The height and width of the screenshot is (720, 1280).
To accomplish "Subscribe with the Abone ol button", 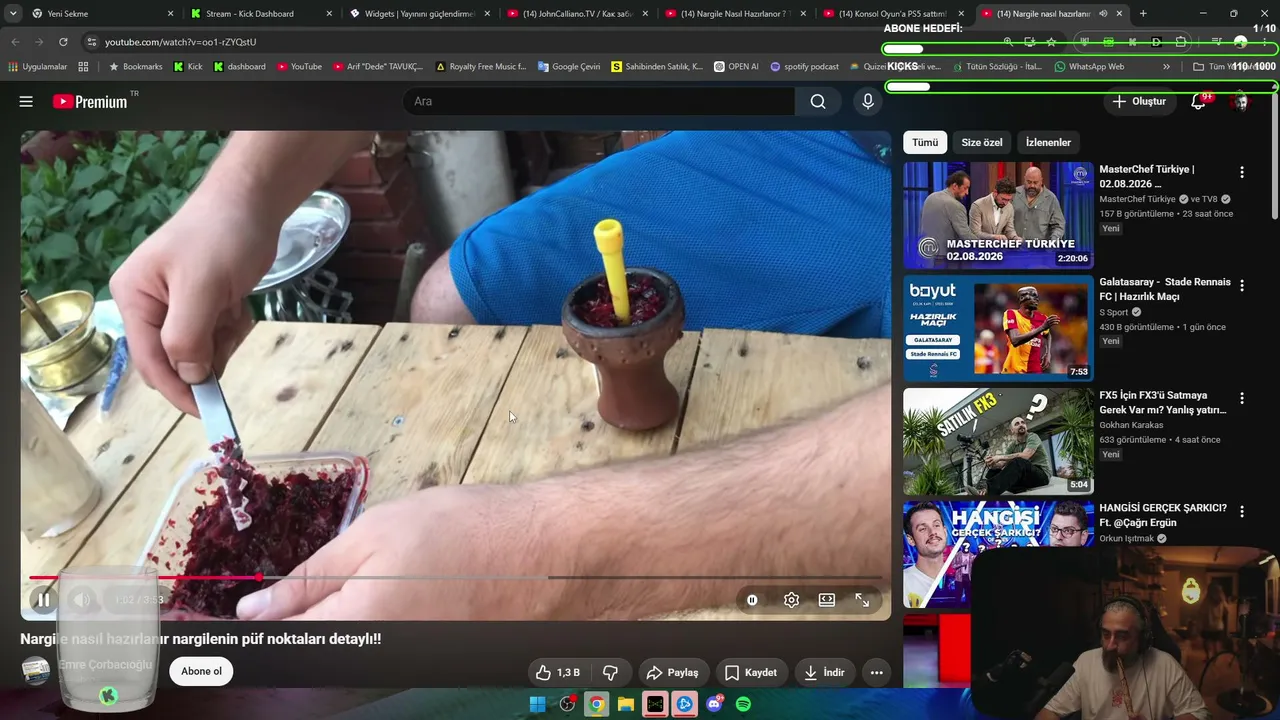I will tap(201, 671).
